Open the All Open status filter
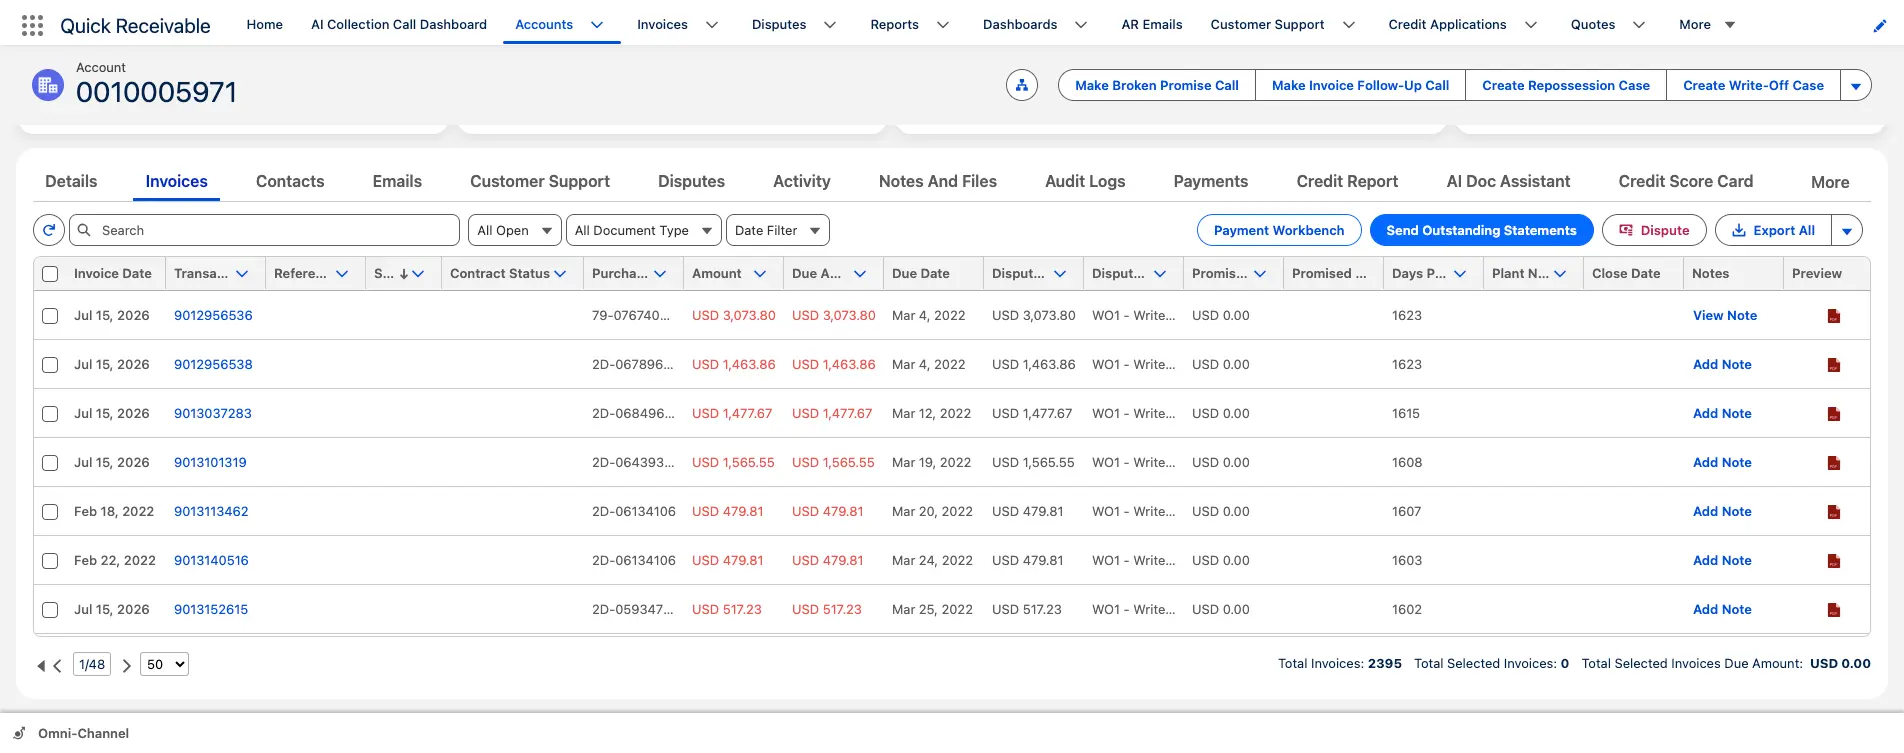Screen dimensions: 1904x753 (515, 230)
